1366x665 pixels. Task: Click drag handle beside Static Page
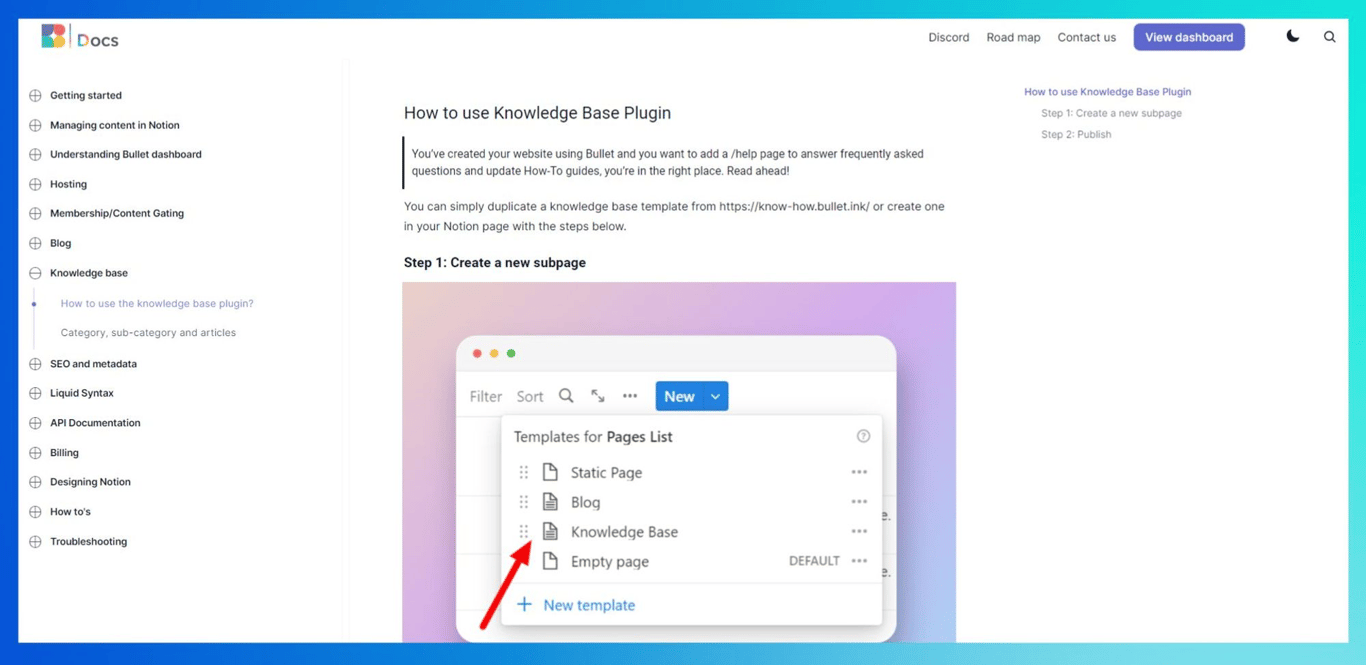click(x=523, y=472)
